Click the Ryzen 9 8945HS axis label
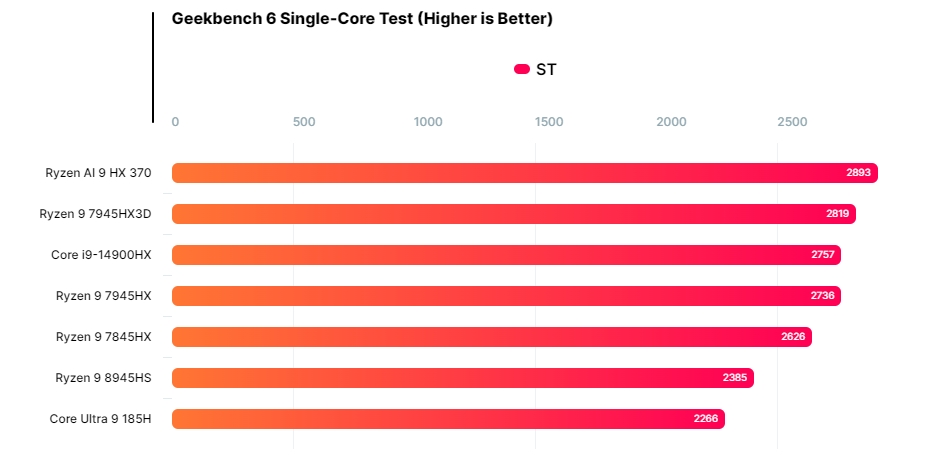 tap(103, 378)
